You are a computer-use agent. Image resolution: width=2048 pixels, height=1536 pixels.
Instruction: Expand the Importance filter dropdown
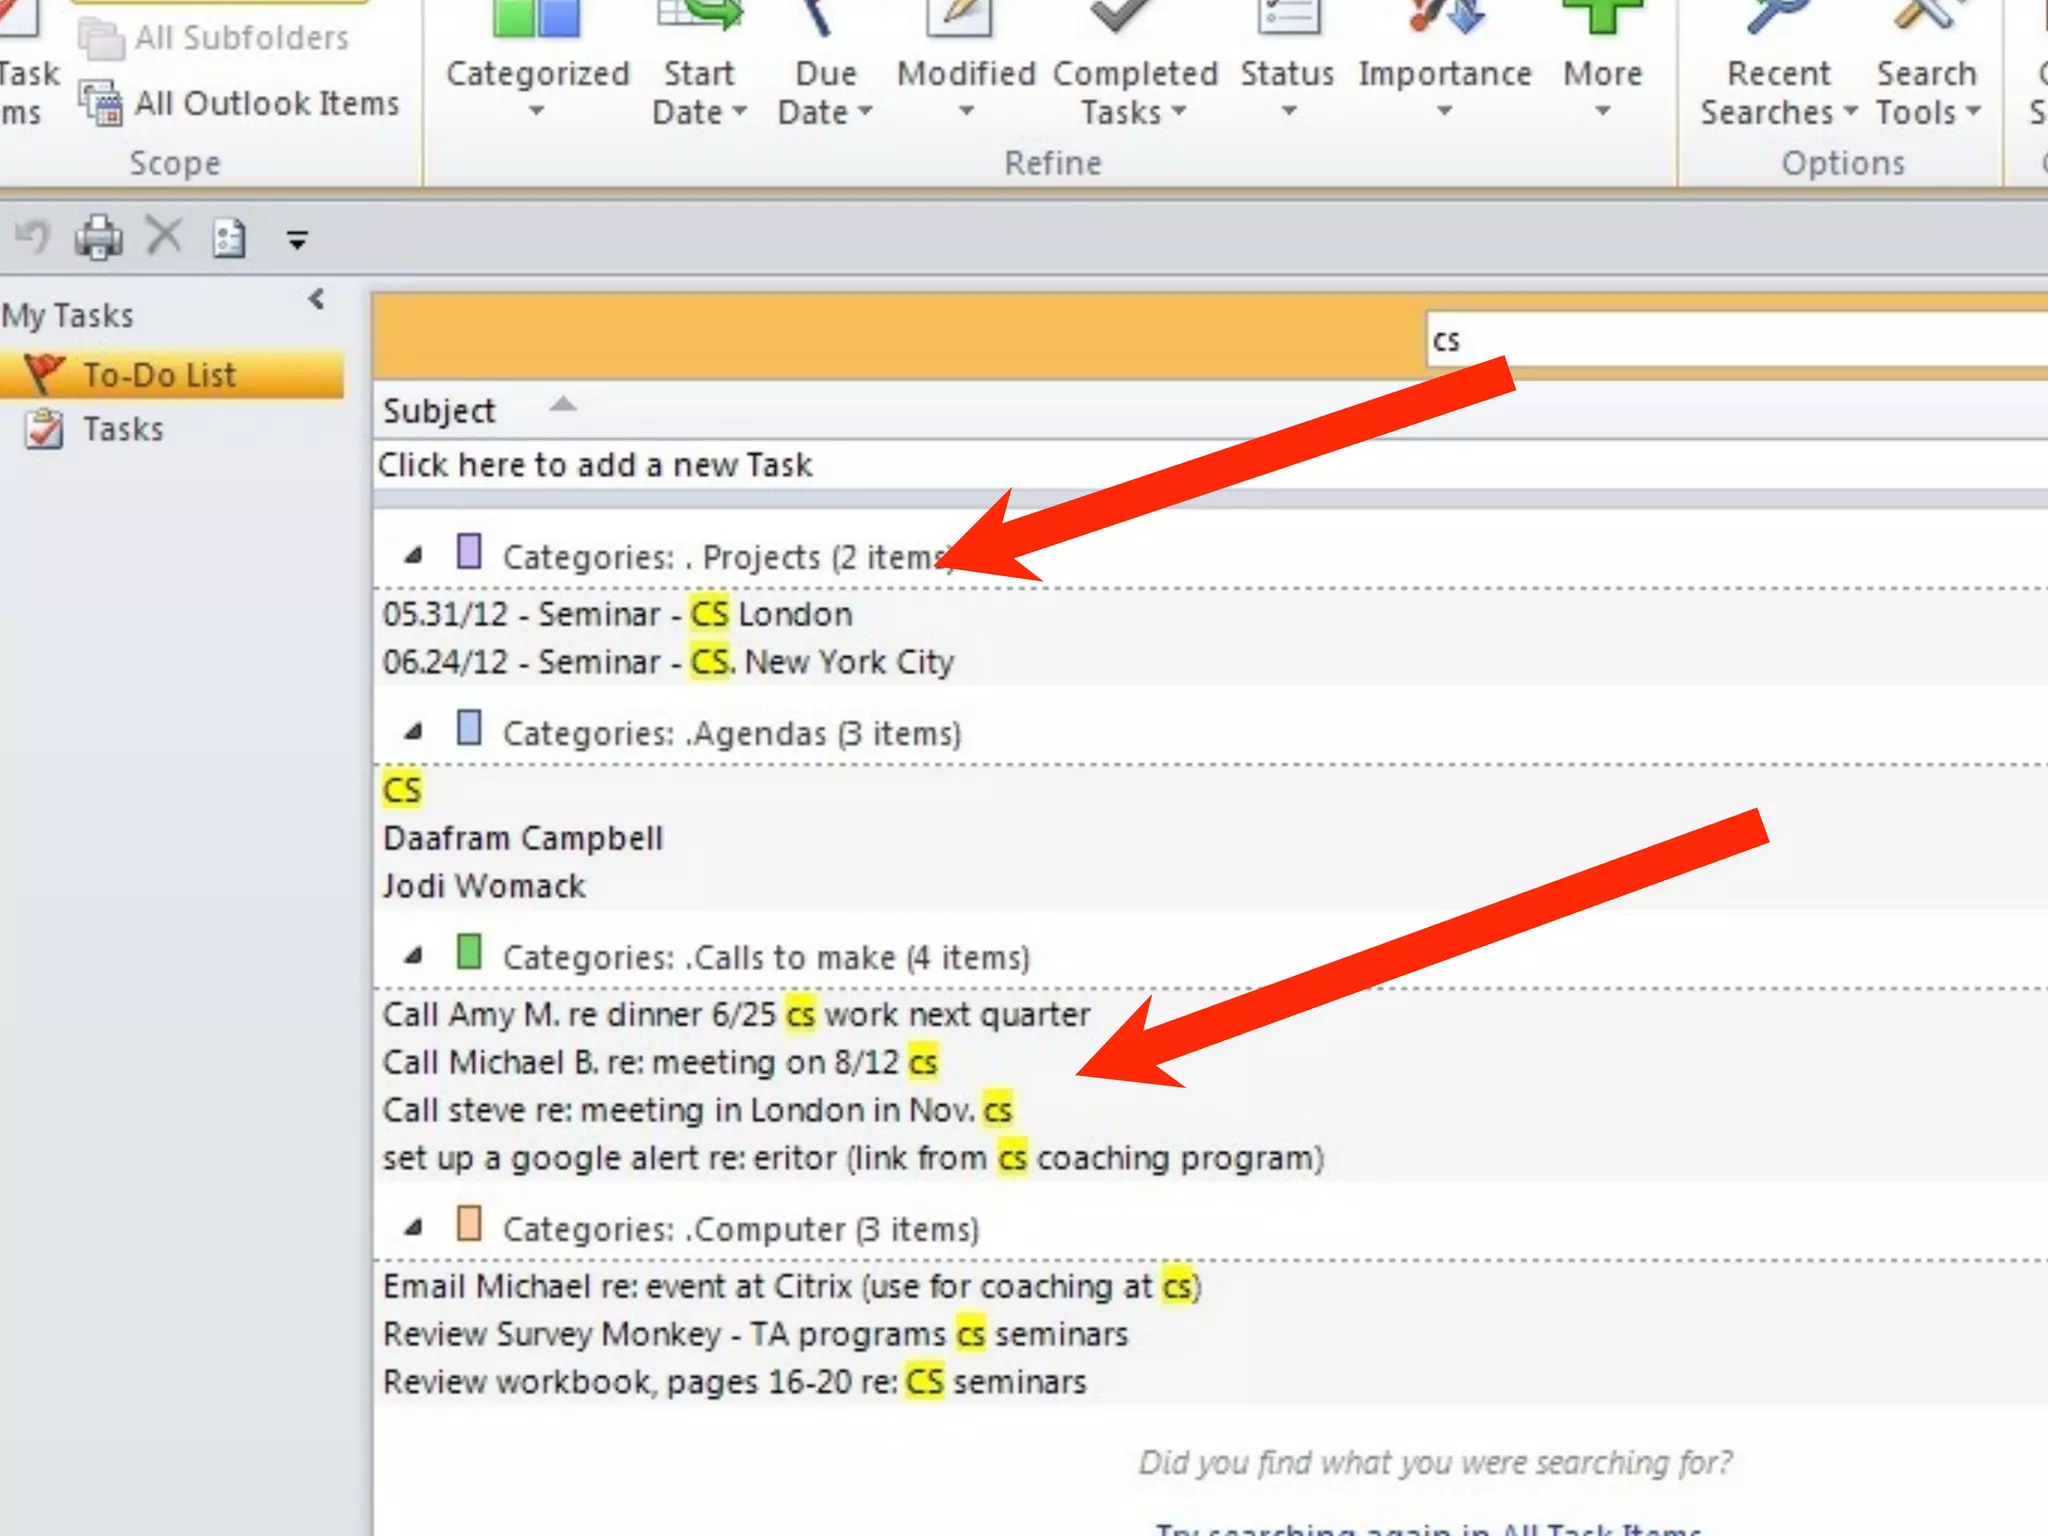(x=1443, y=110)
